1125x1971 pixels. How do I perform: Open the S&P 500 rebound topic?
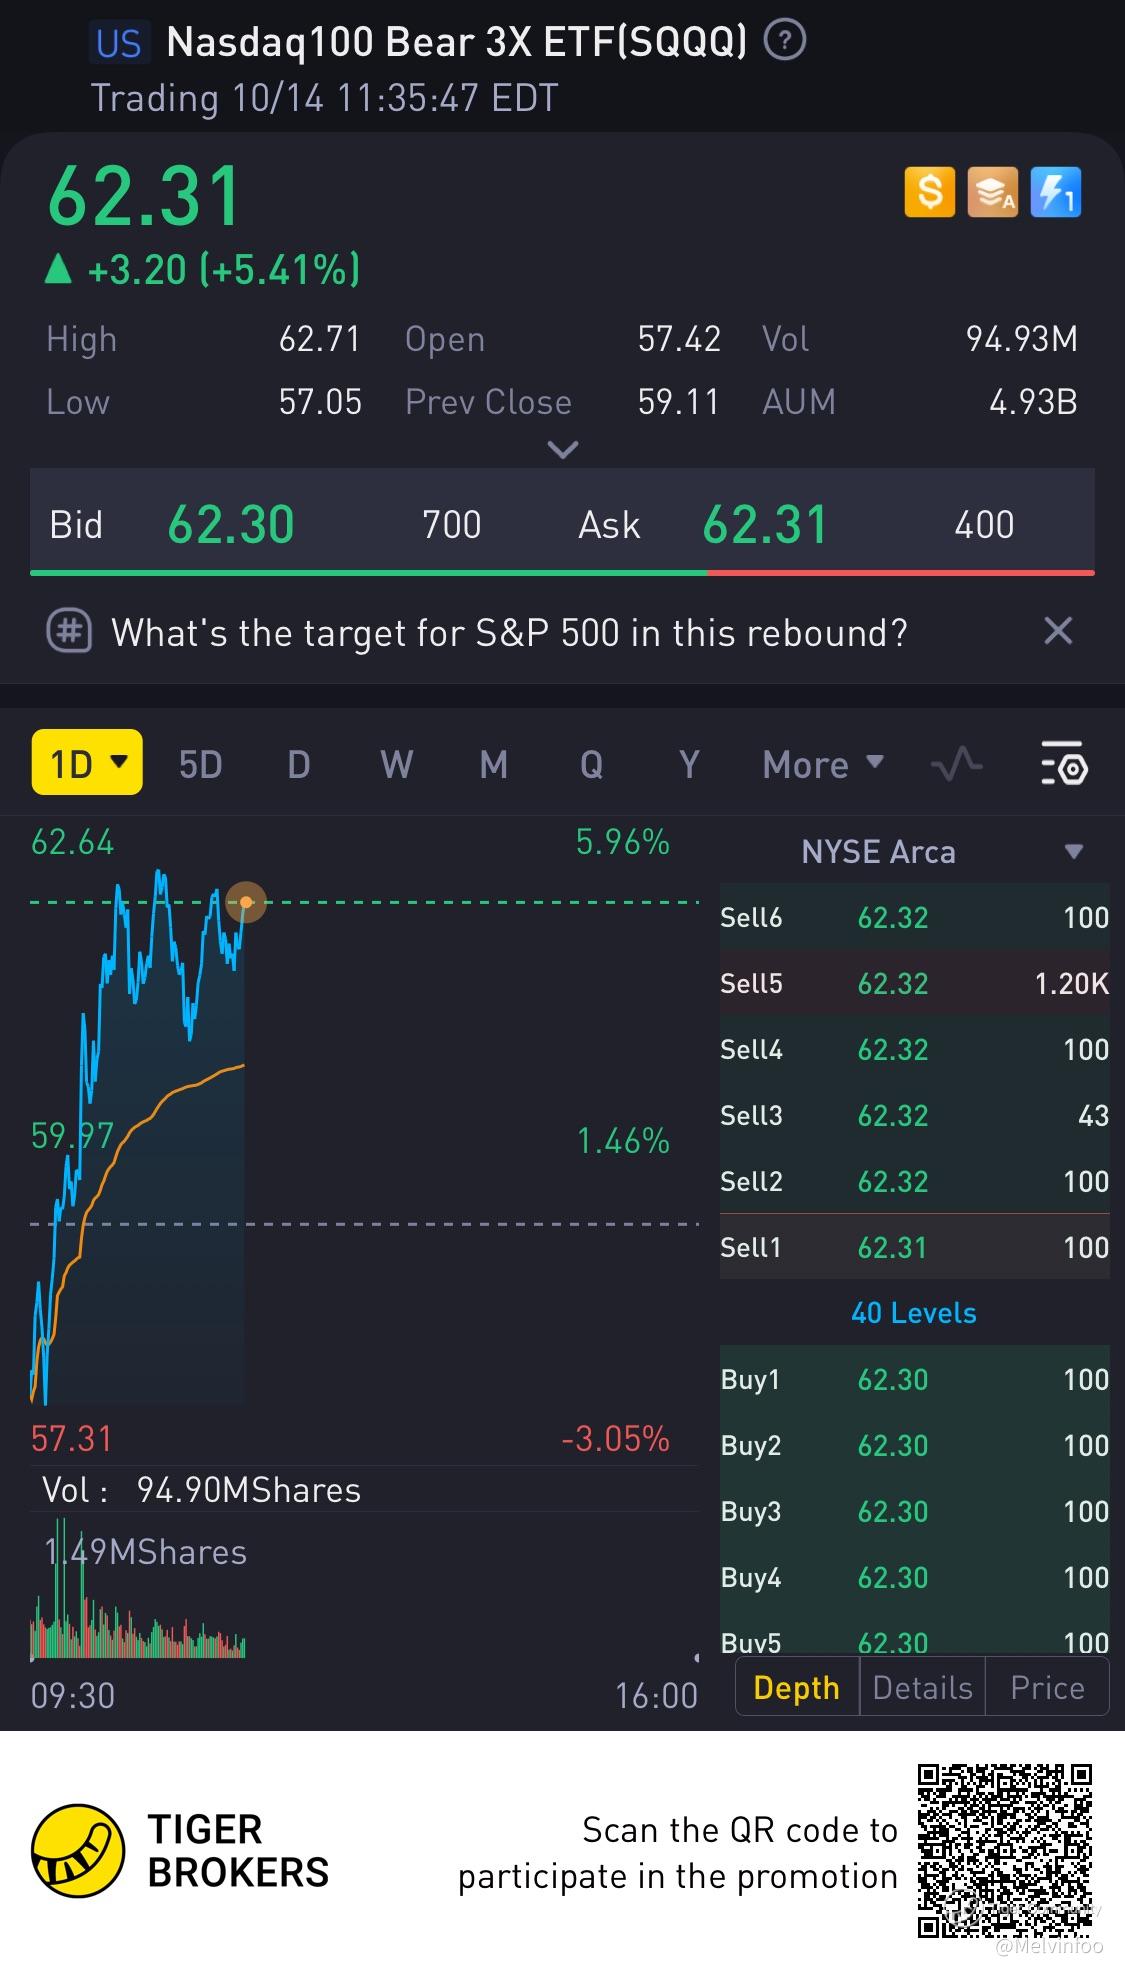pyautogui.click(x=509, y=632)
